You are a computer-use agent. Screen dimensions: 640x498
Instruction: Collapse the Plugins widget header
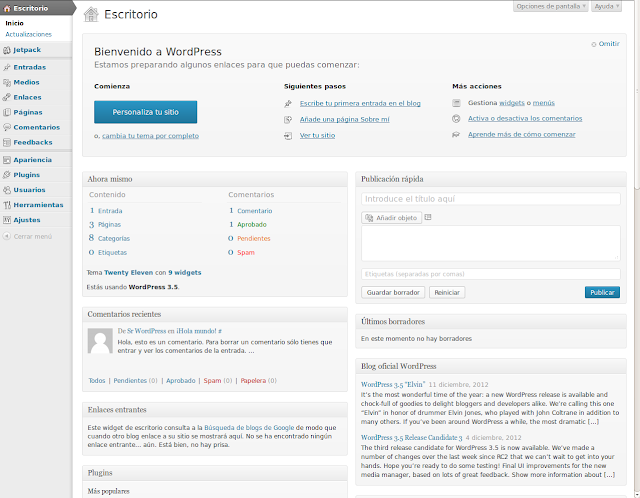point(215,473)
